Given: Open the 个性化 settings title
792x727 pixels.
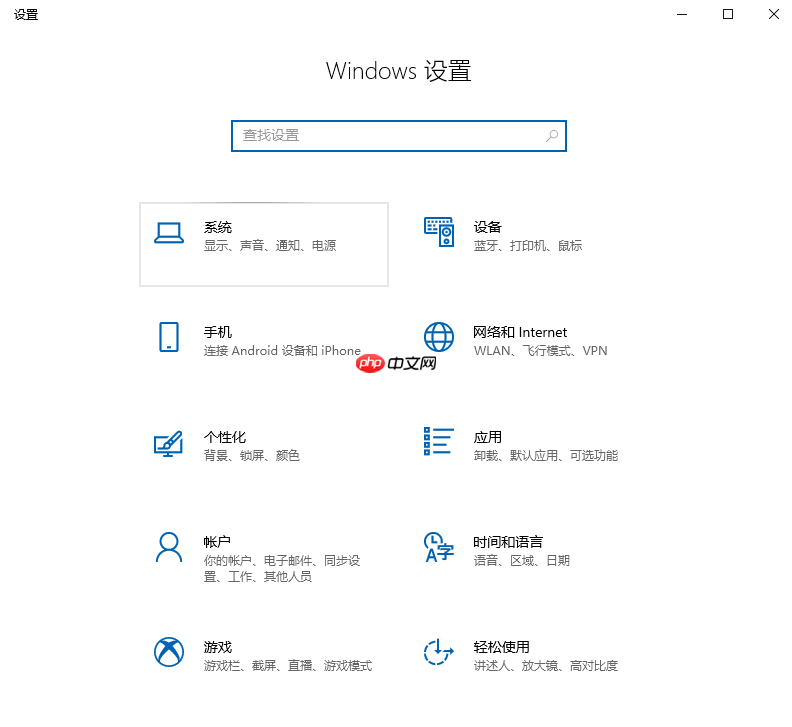Looking at the screenshot, I should [225, 438].
